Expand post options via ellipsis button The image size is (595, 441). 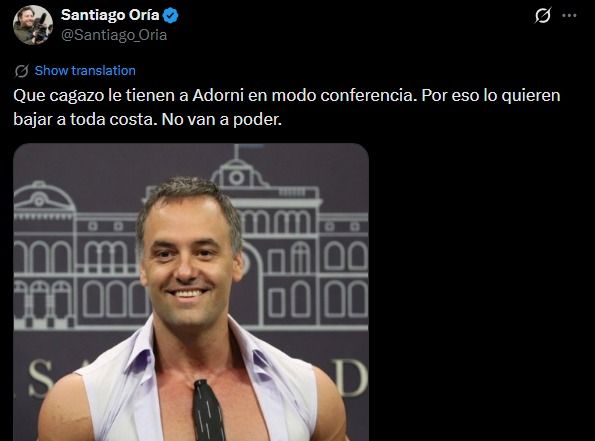(x=569, y=16)
